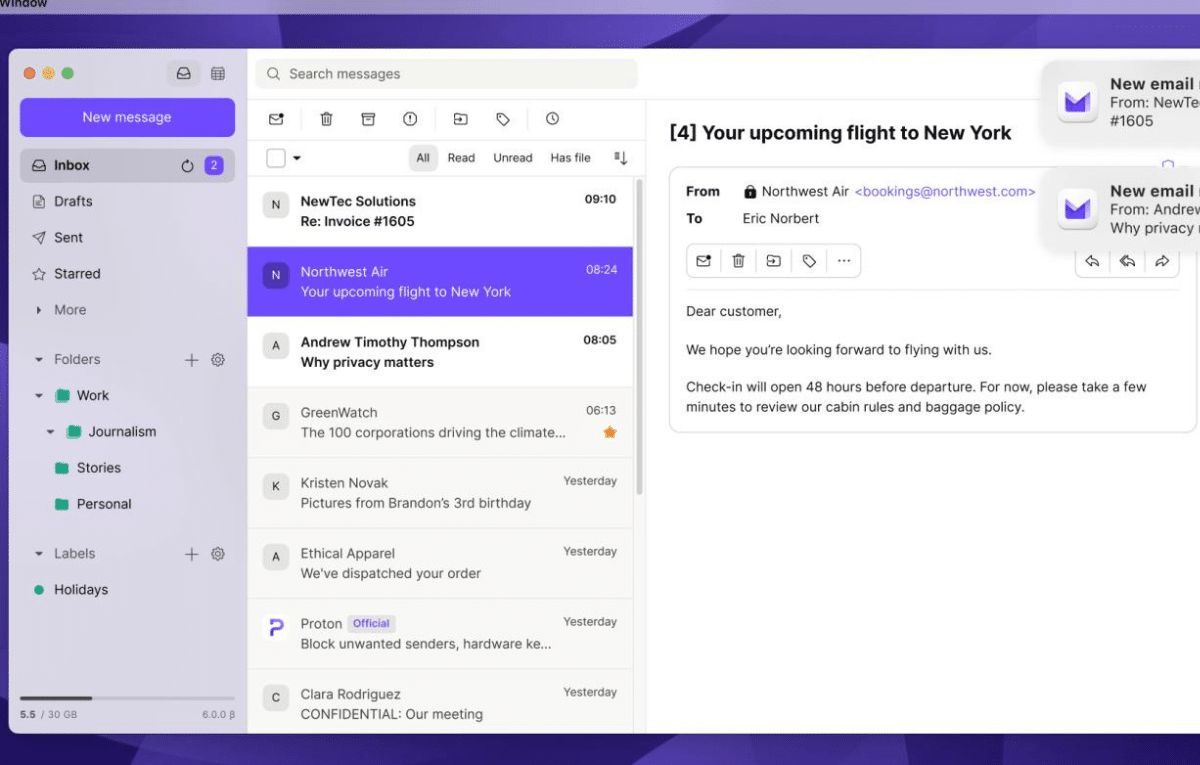1200x765 pixels.
Task: Tick the select-all messages checkbox
Action: point(276,158)
